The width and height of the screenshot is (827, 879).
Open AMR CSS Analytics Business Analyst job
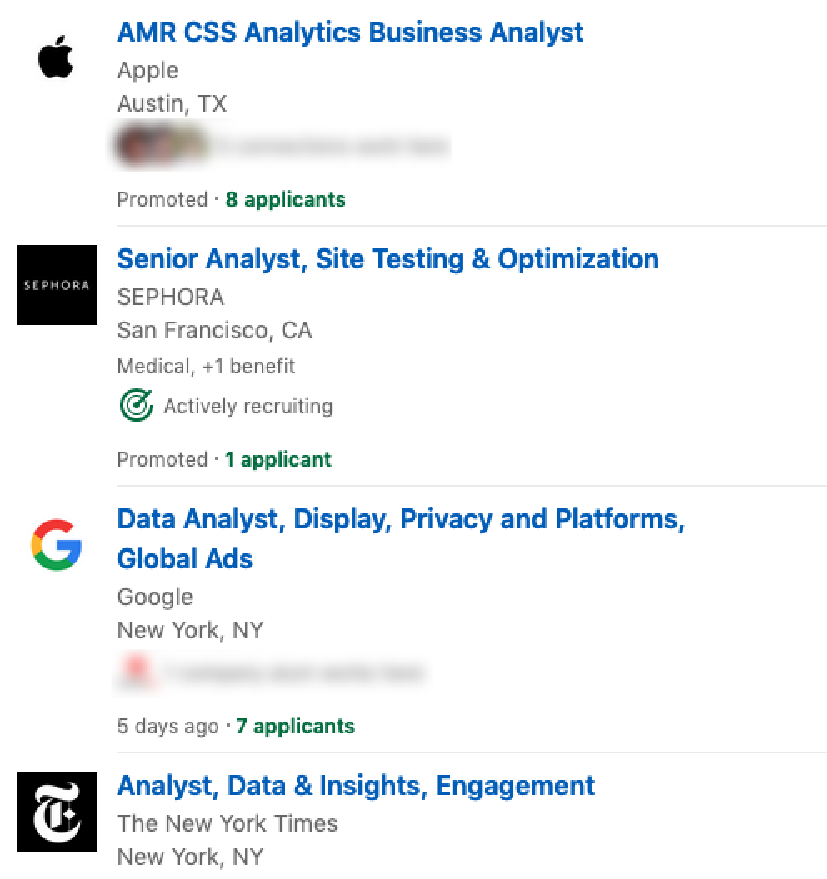[350, 32]
